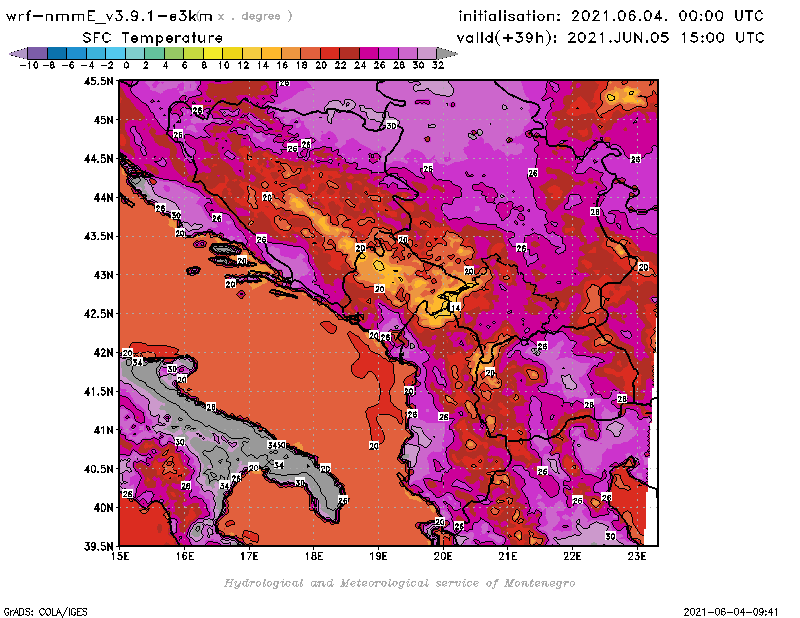The height and width of the screenshot is (618, 800).
Task: Click the yellow legend swatch between 8 and 10
Action: click(213, 53)
